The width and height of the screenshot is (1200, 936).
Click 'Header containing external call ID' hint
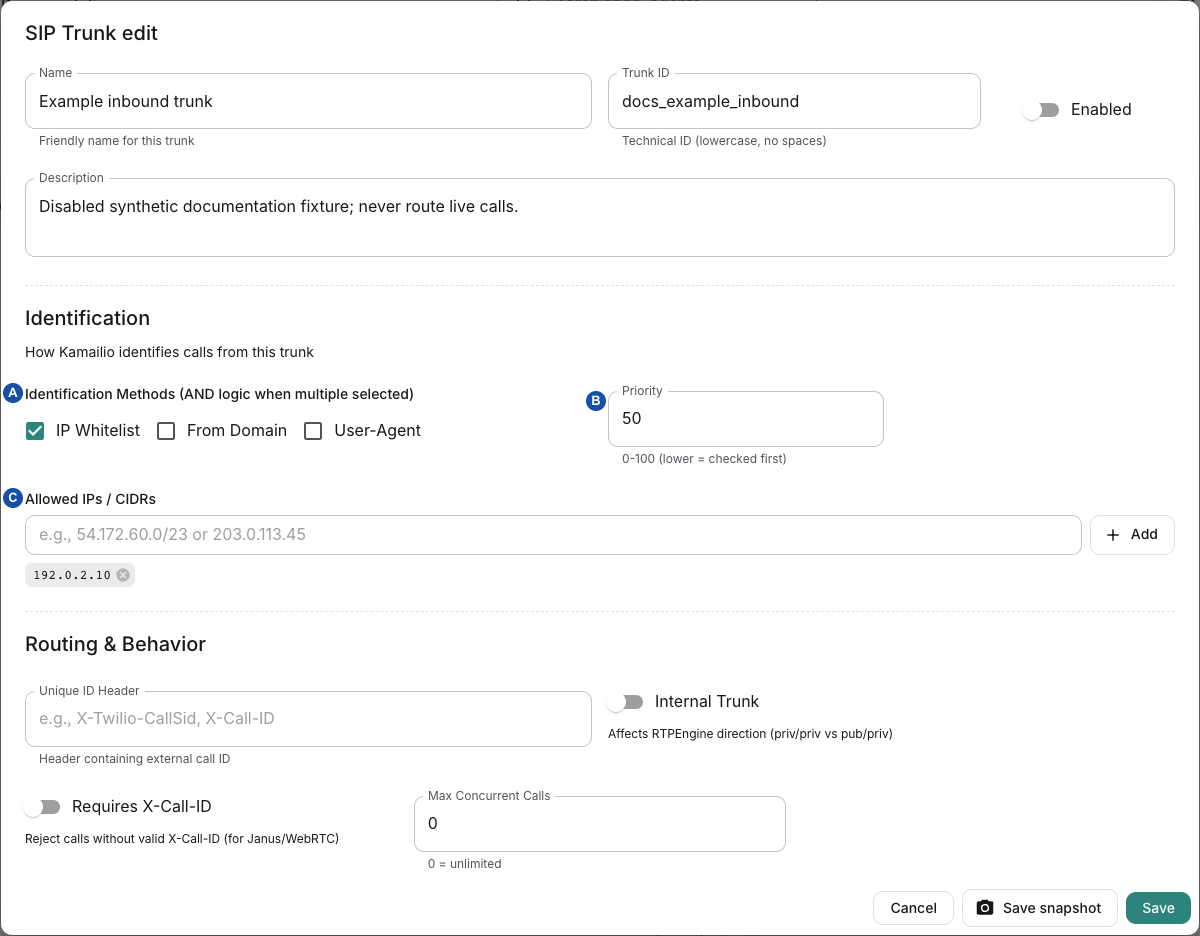click(x=135, y=759)
